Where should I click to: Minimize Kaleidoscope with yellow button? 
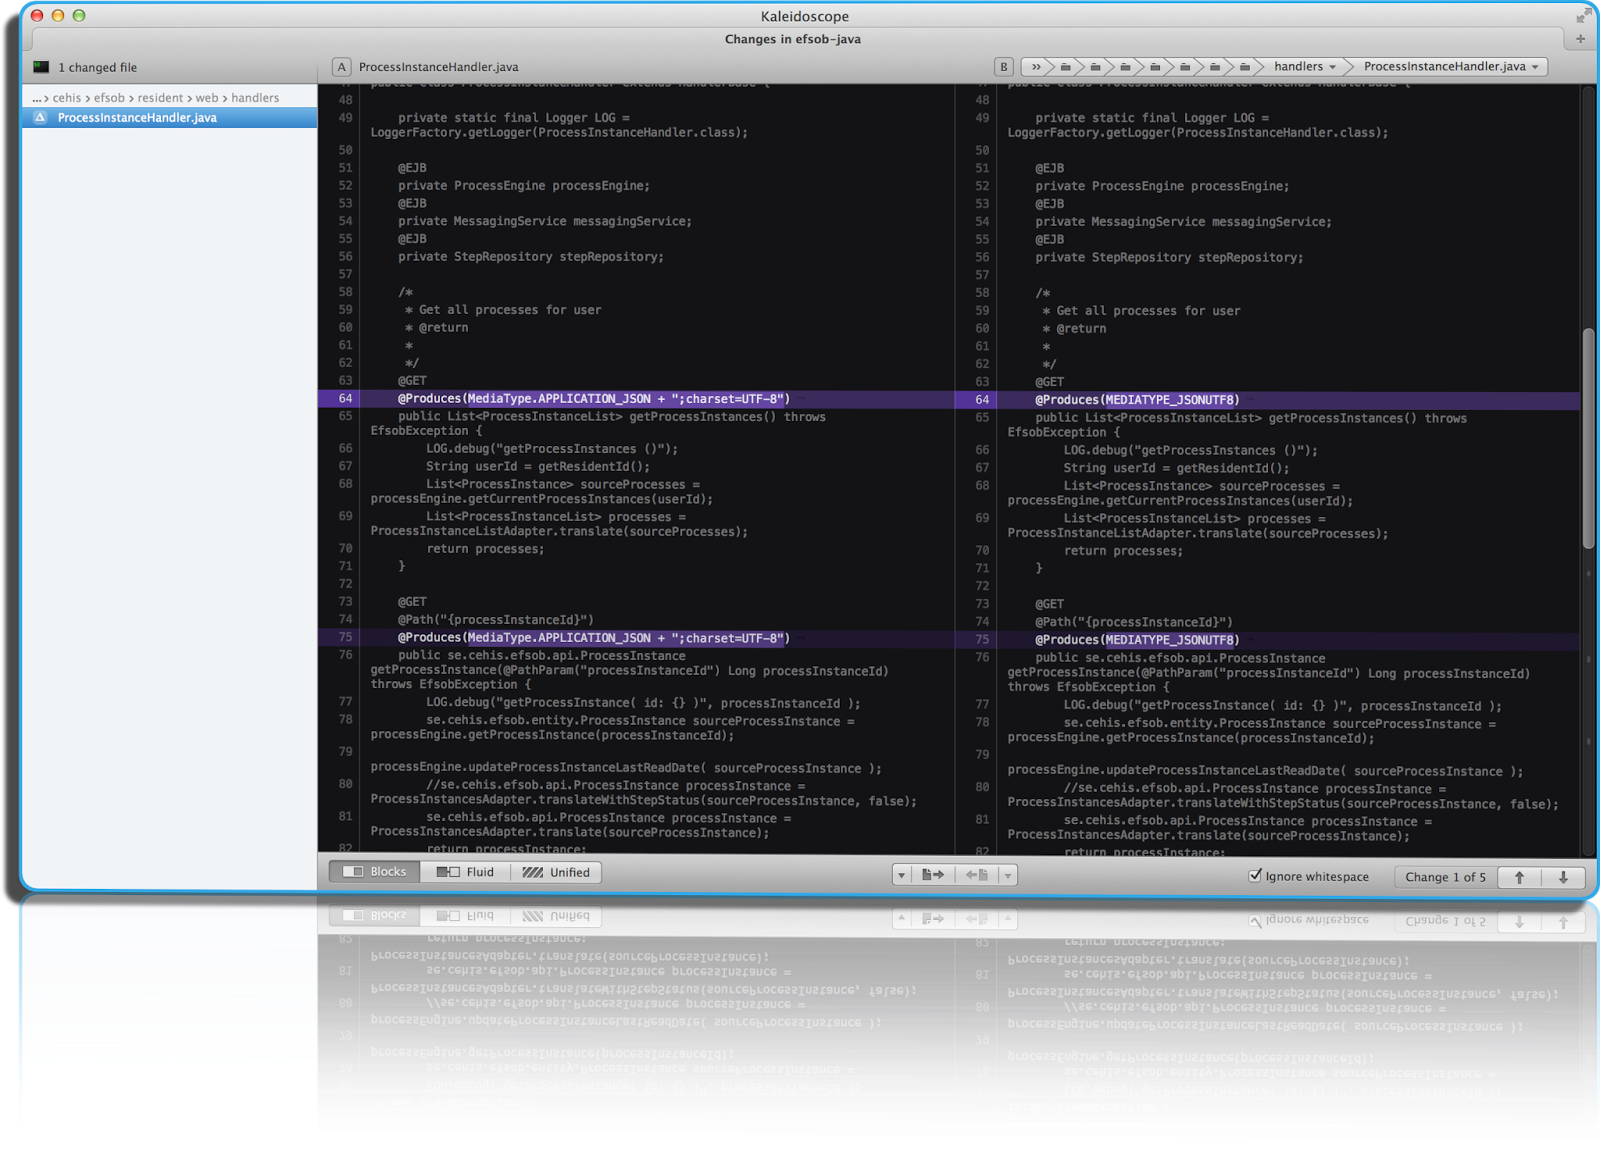pos(58,15)
